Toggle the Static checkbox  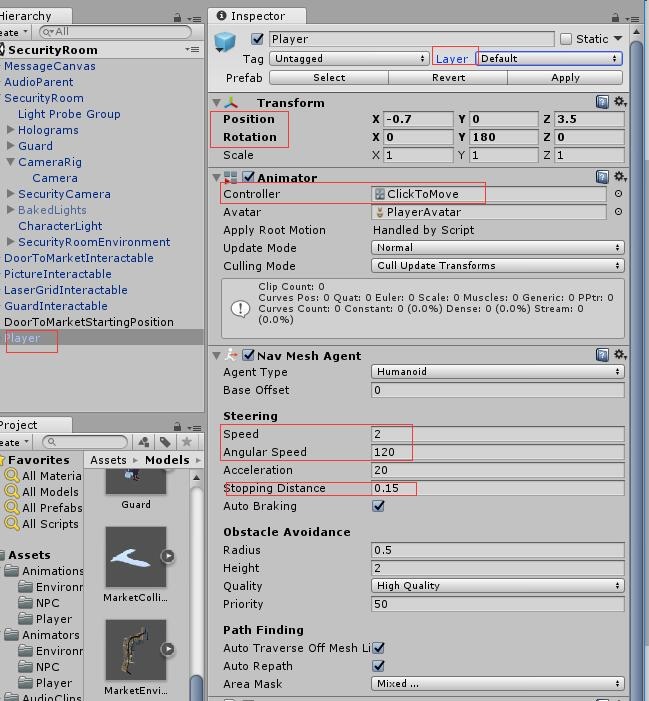566,39
